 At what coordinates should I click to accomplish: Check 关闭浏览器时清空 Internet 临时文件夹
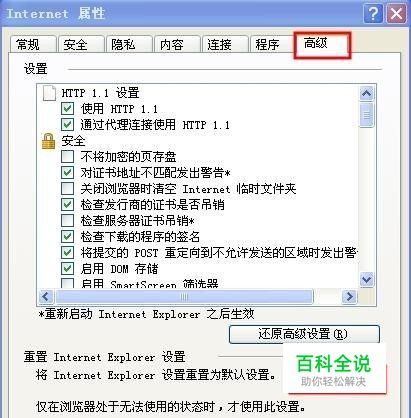pyautogui.click(x=67, y=189)
